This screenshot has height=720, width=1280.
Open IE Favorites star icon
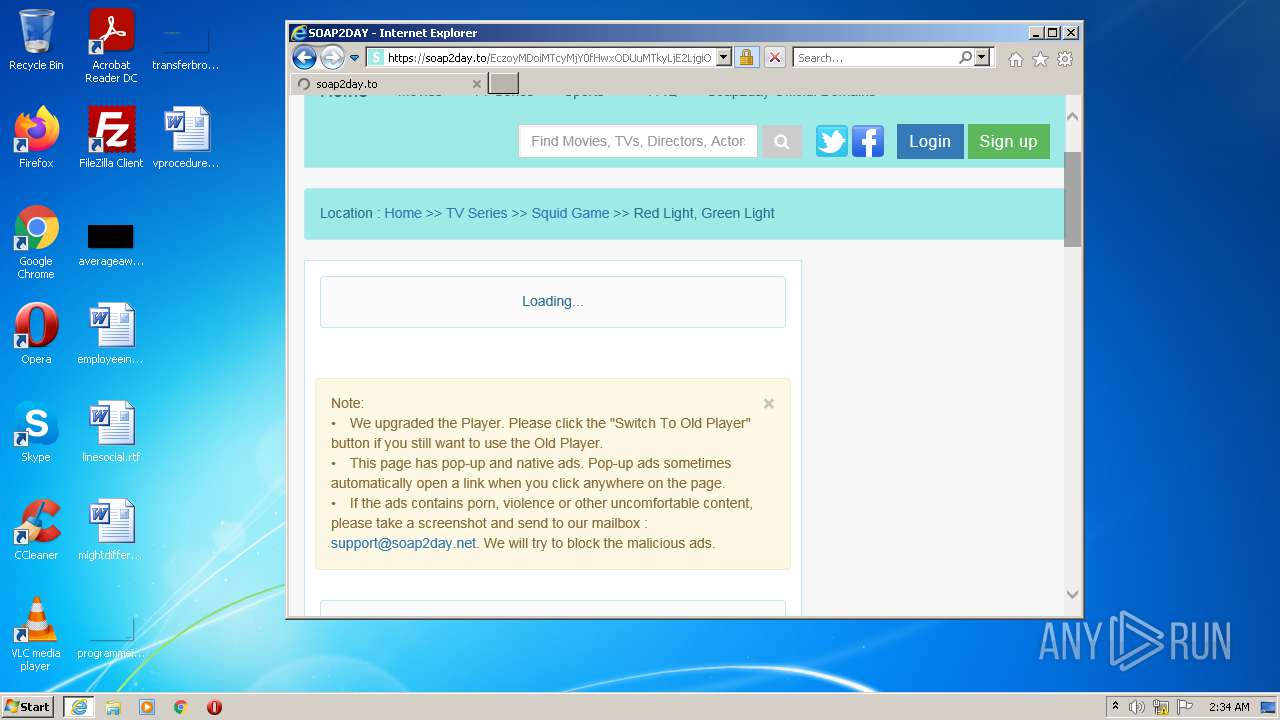coord(1040,59)
